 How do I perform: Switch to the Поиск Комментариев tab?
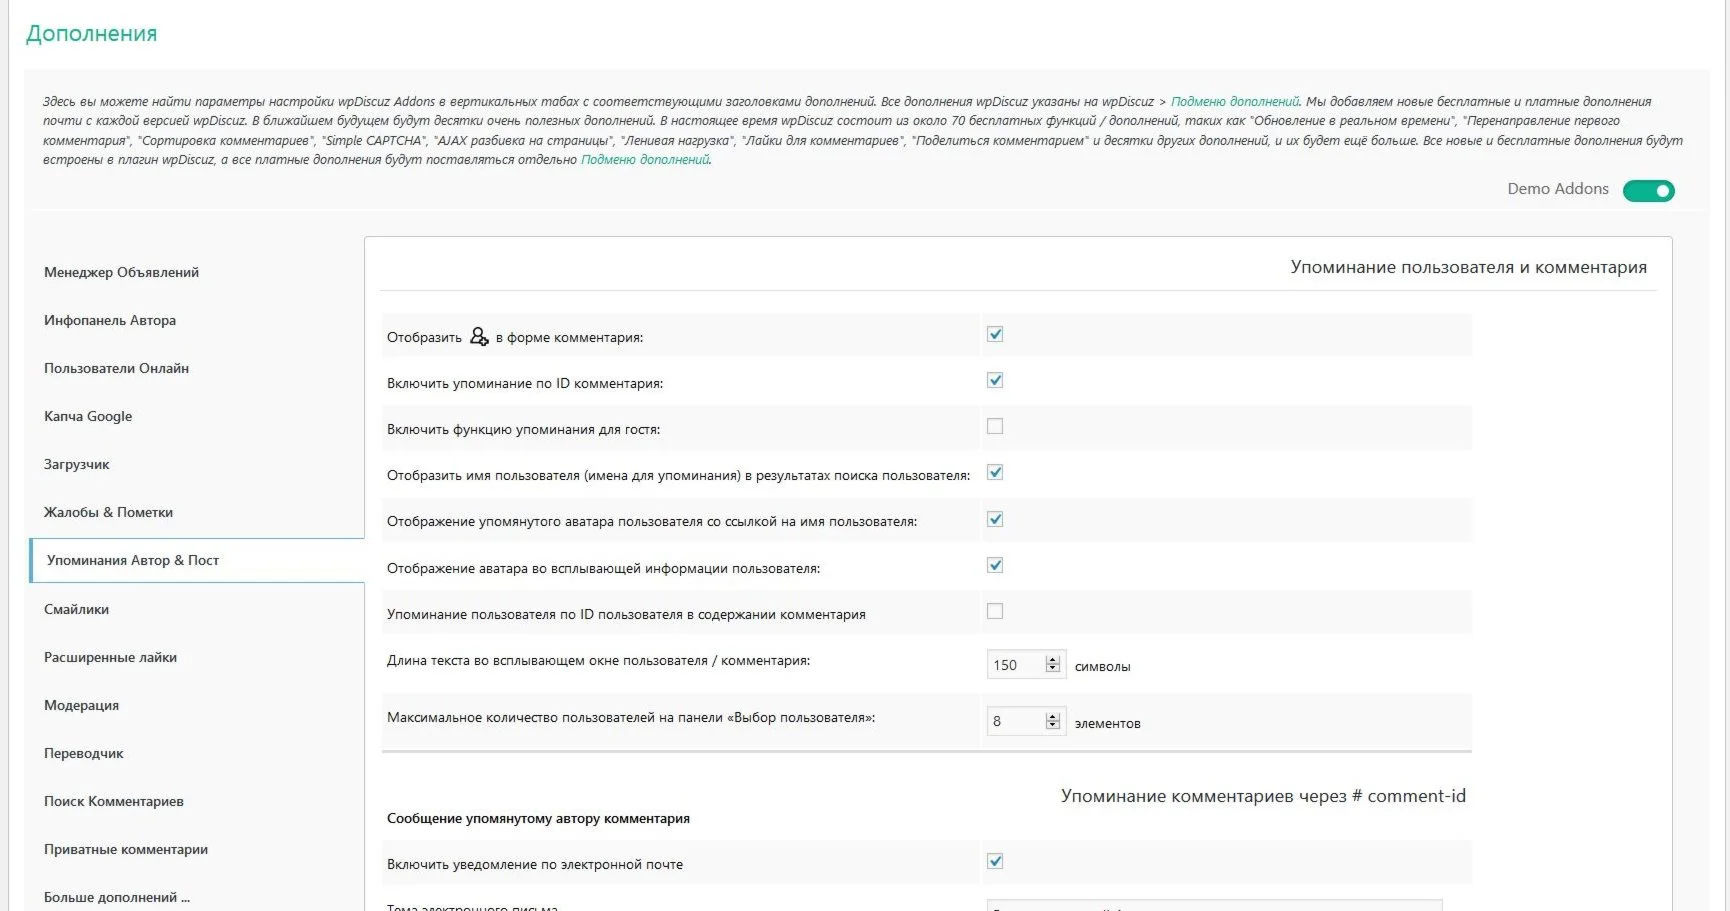tap(114, 801)
